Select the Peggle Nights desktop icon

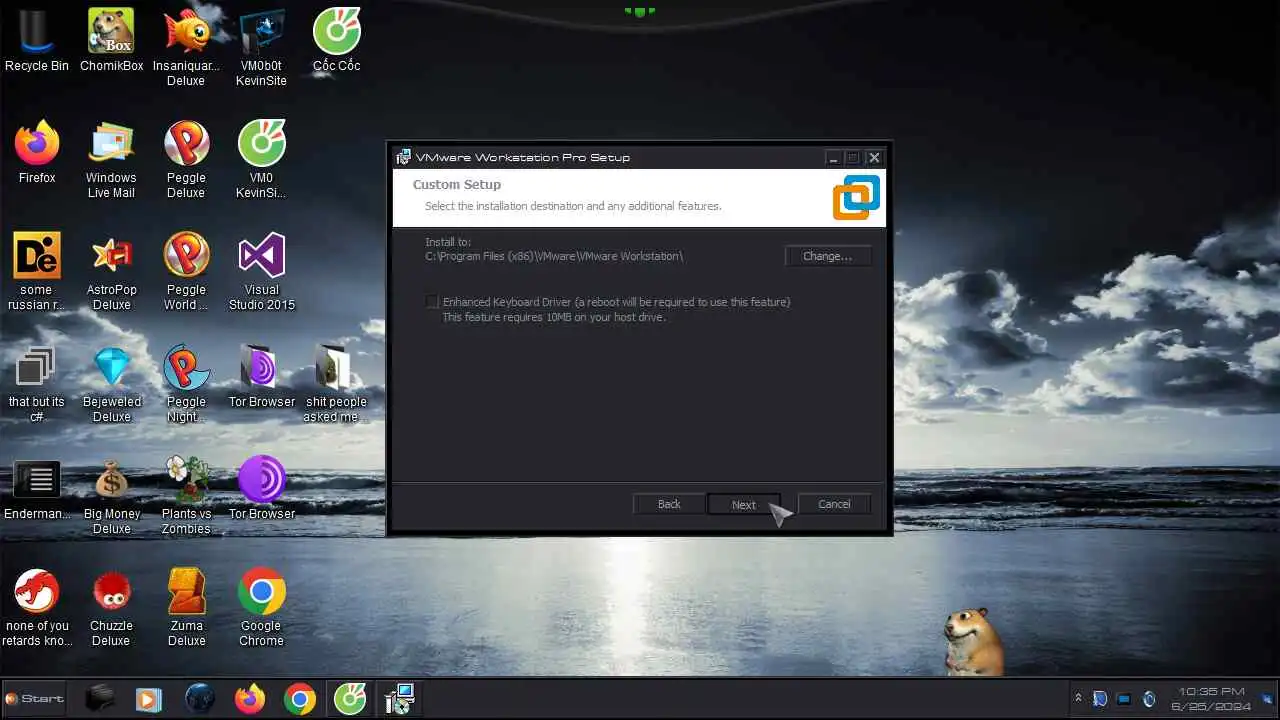pyautogui.click(x=186, y=384)
